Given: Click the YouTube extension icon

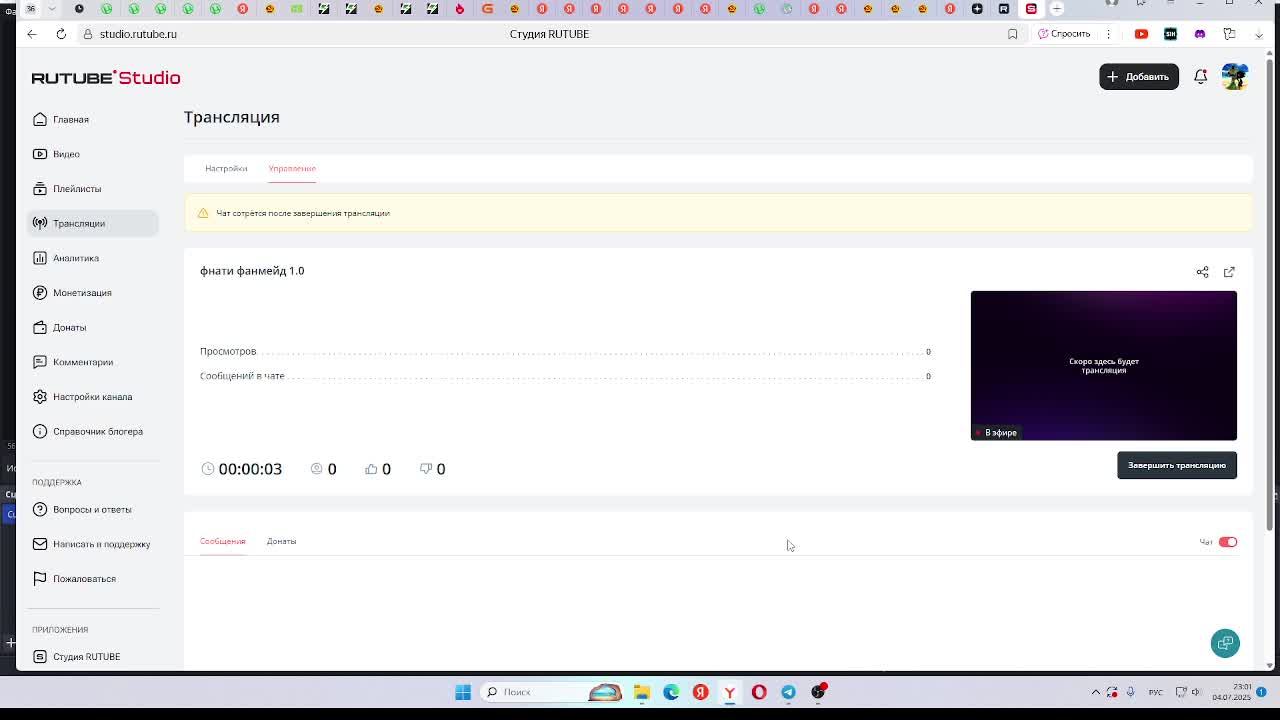Looking at the screenshot, I should (1141, 34).
